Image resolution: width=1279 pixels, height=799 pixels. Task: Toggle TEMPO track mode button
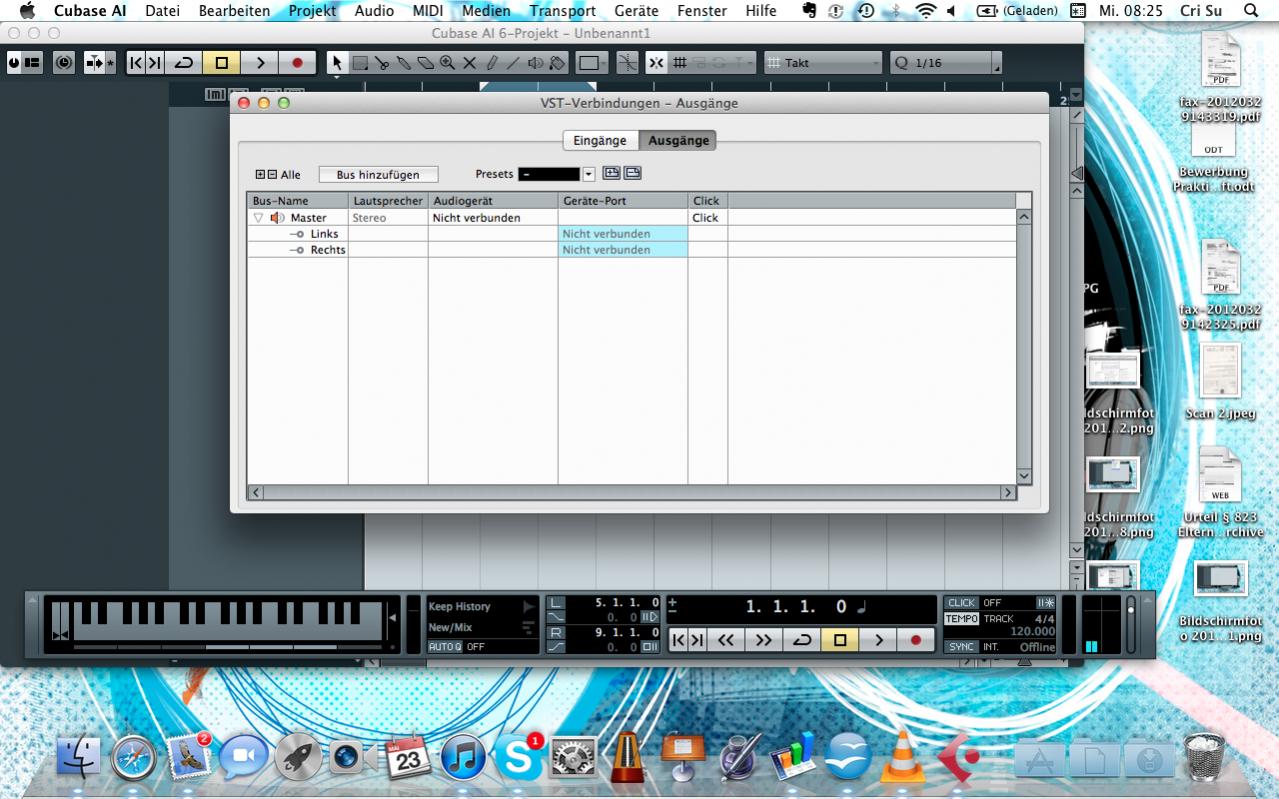click(962, 619)
